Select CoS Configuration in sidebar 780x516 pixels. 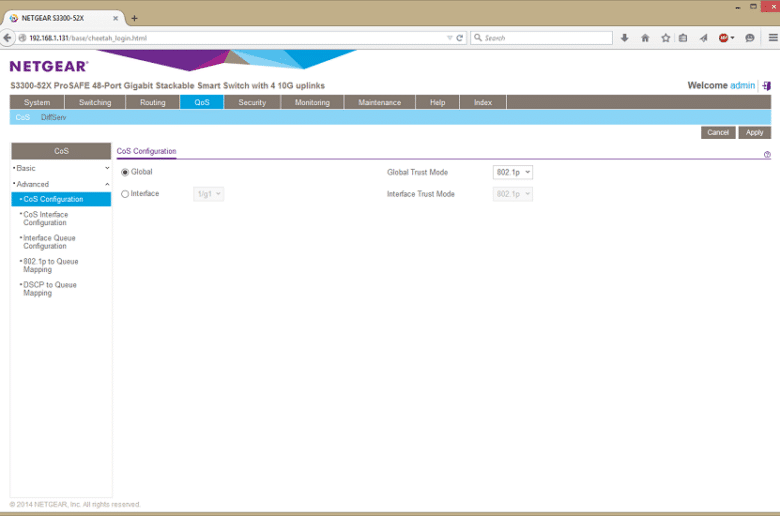pos(61,199)
